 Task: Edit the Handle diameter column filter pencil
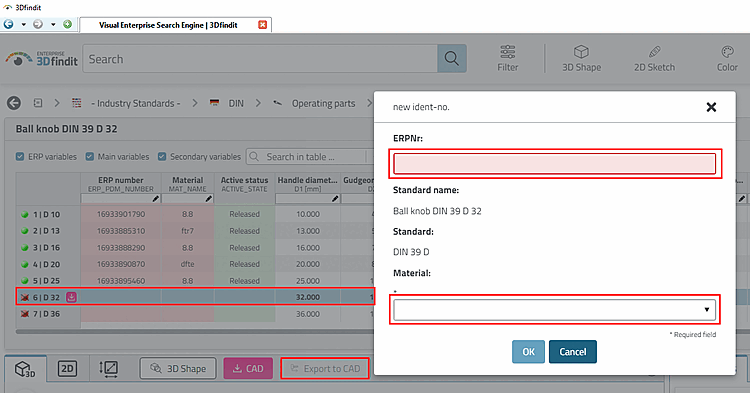pyautogui.click(x=335, y=198)
